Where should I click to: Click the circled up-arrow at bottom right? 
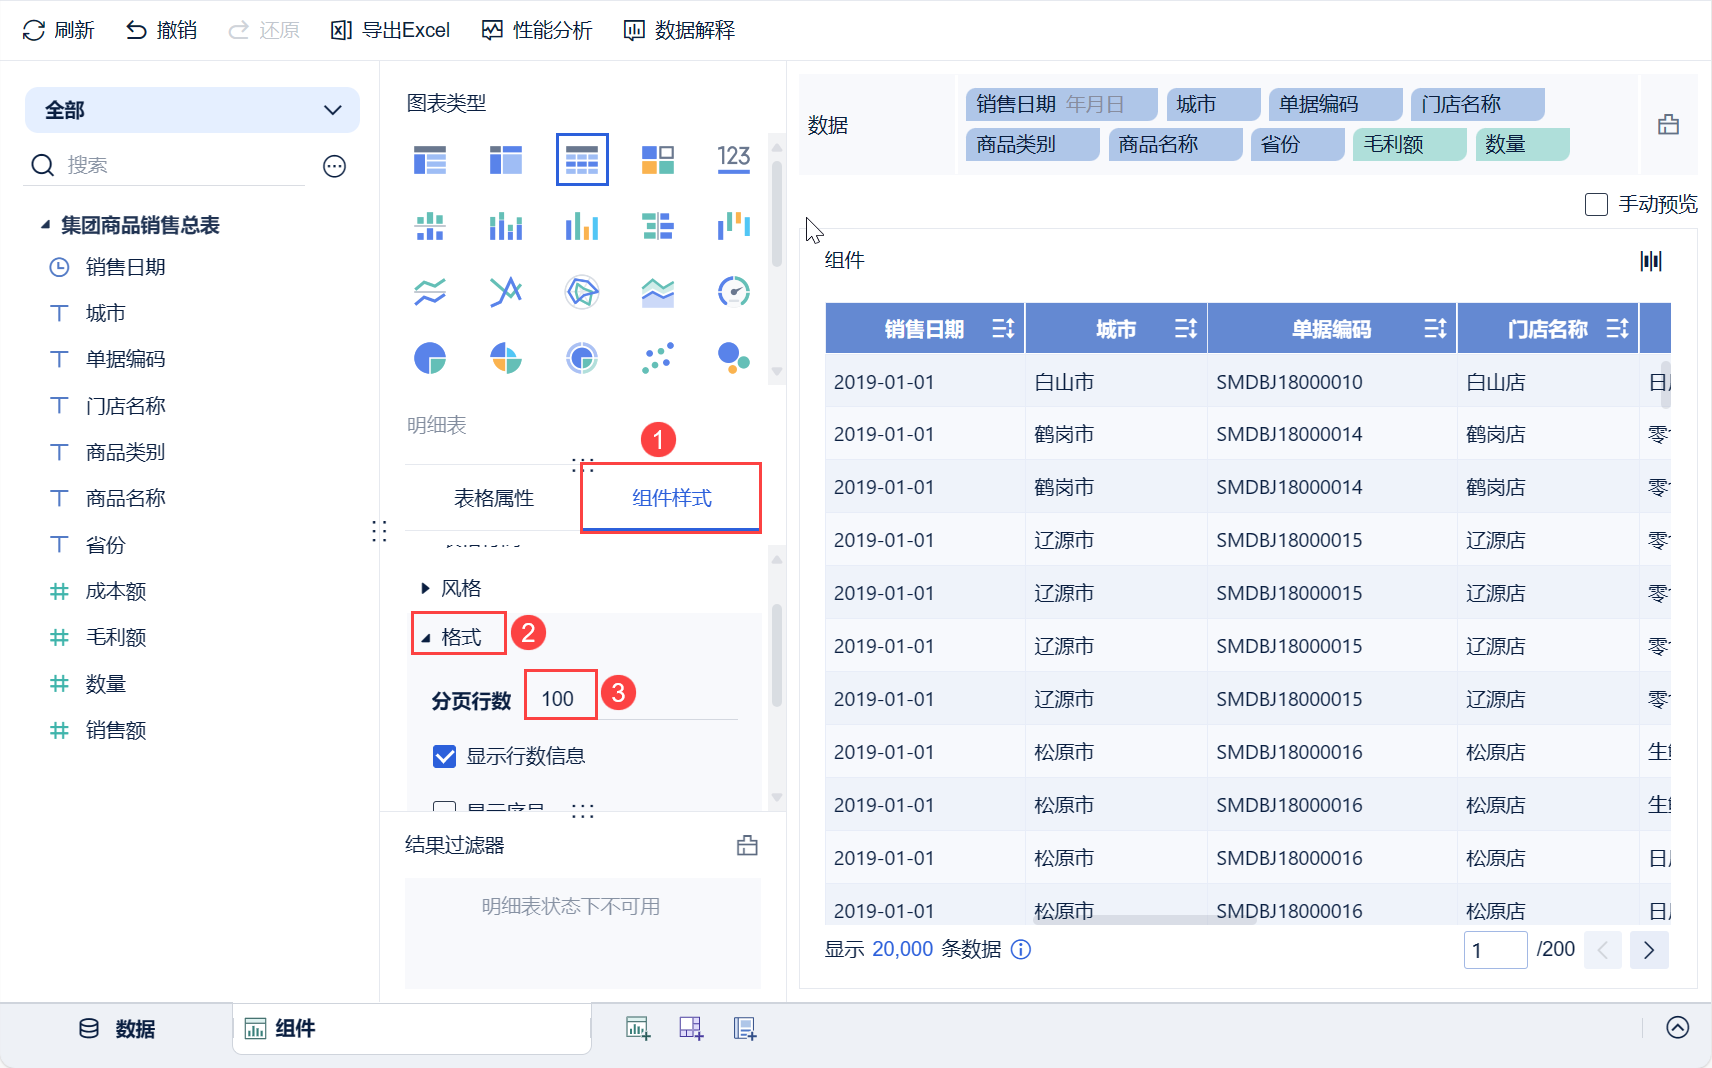(x=1678, y=1028)
